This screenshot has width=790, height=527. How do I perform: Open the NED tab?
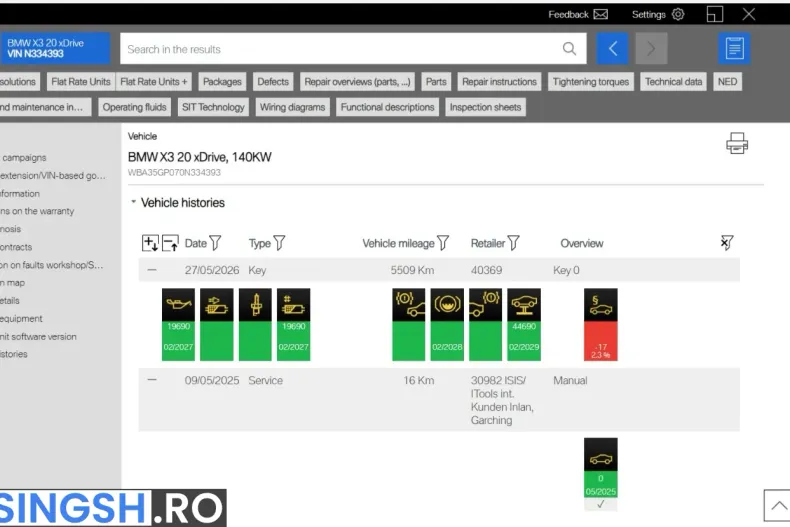(727, 82)
